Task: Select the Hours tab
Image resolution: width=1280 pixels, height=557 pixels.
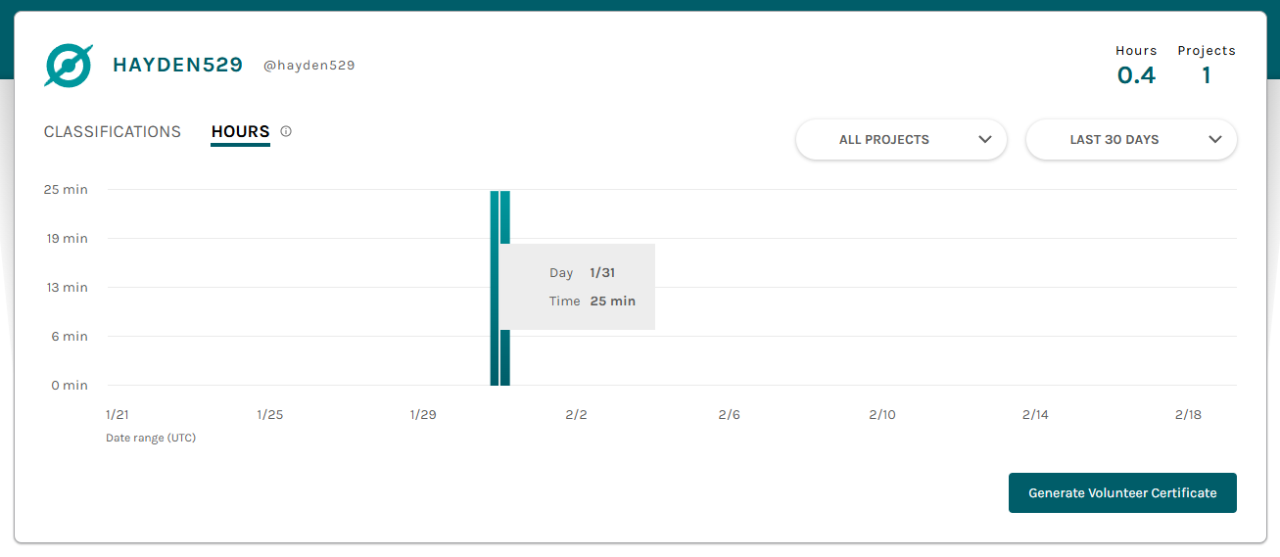Action: (240, 132)
